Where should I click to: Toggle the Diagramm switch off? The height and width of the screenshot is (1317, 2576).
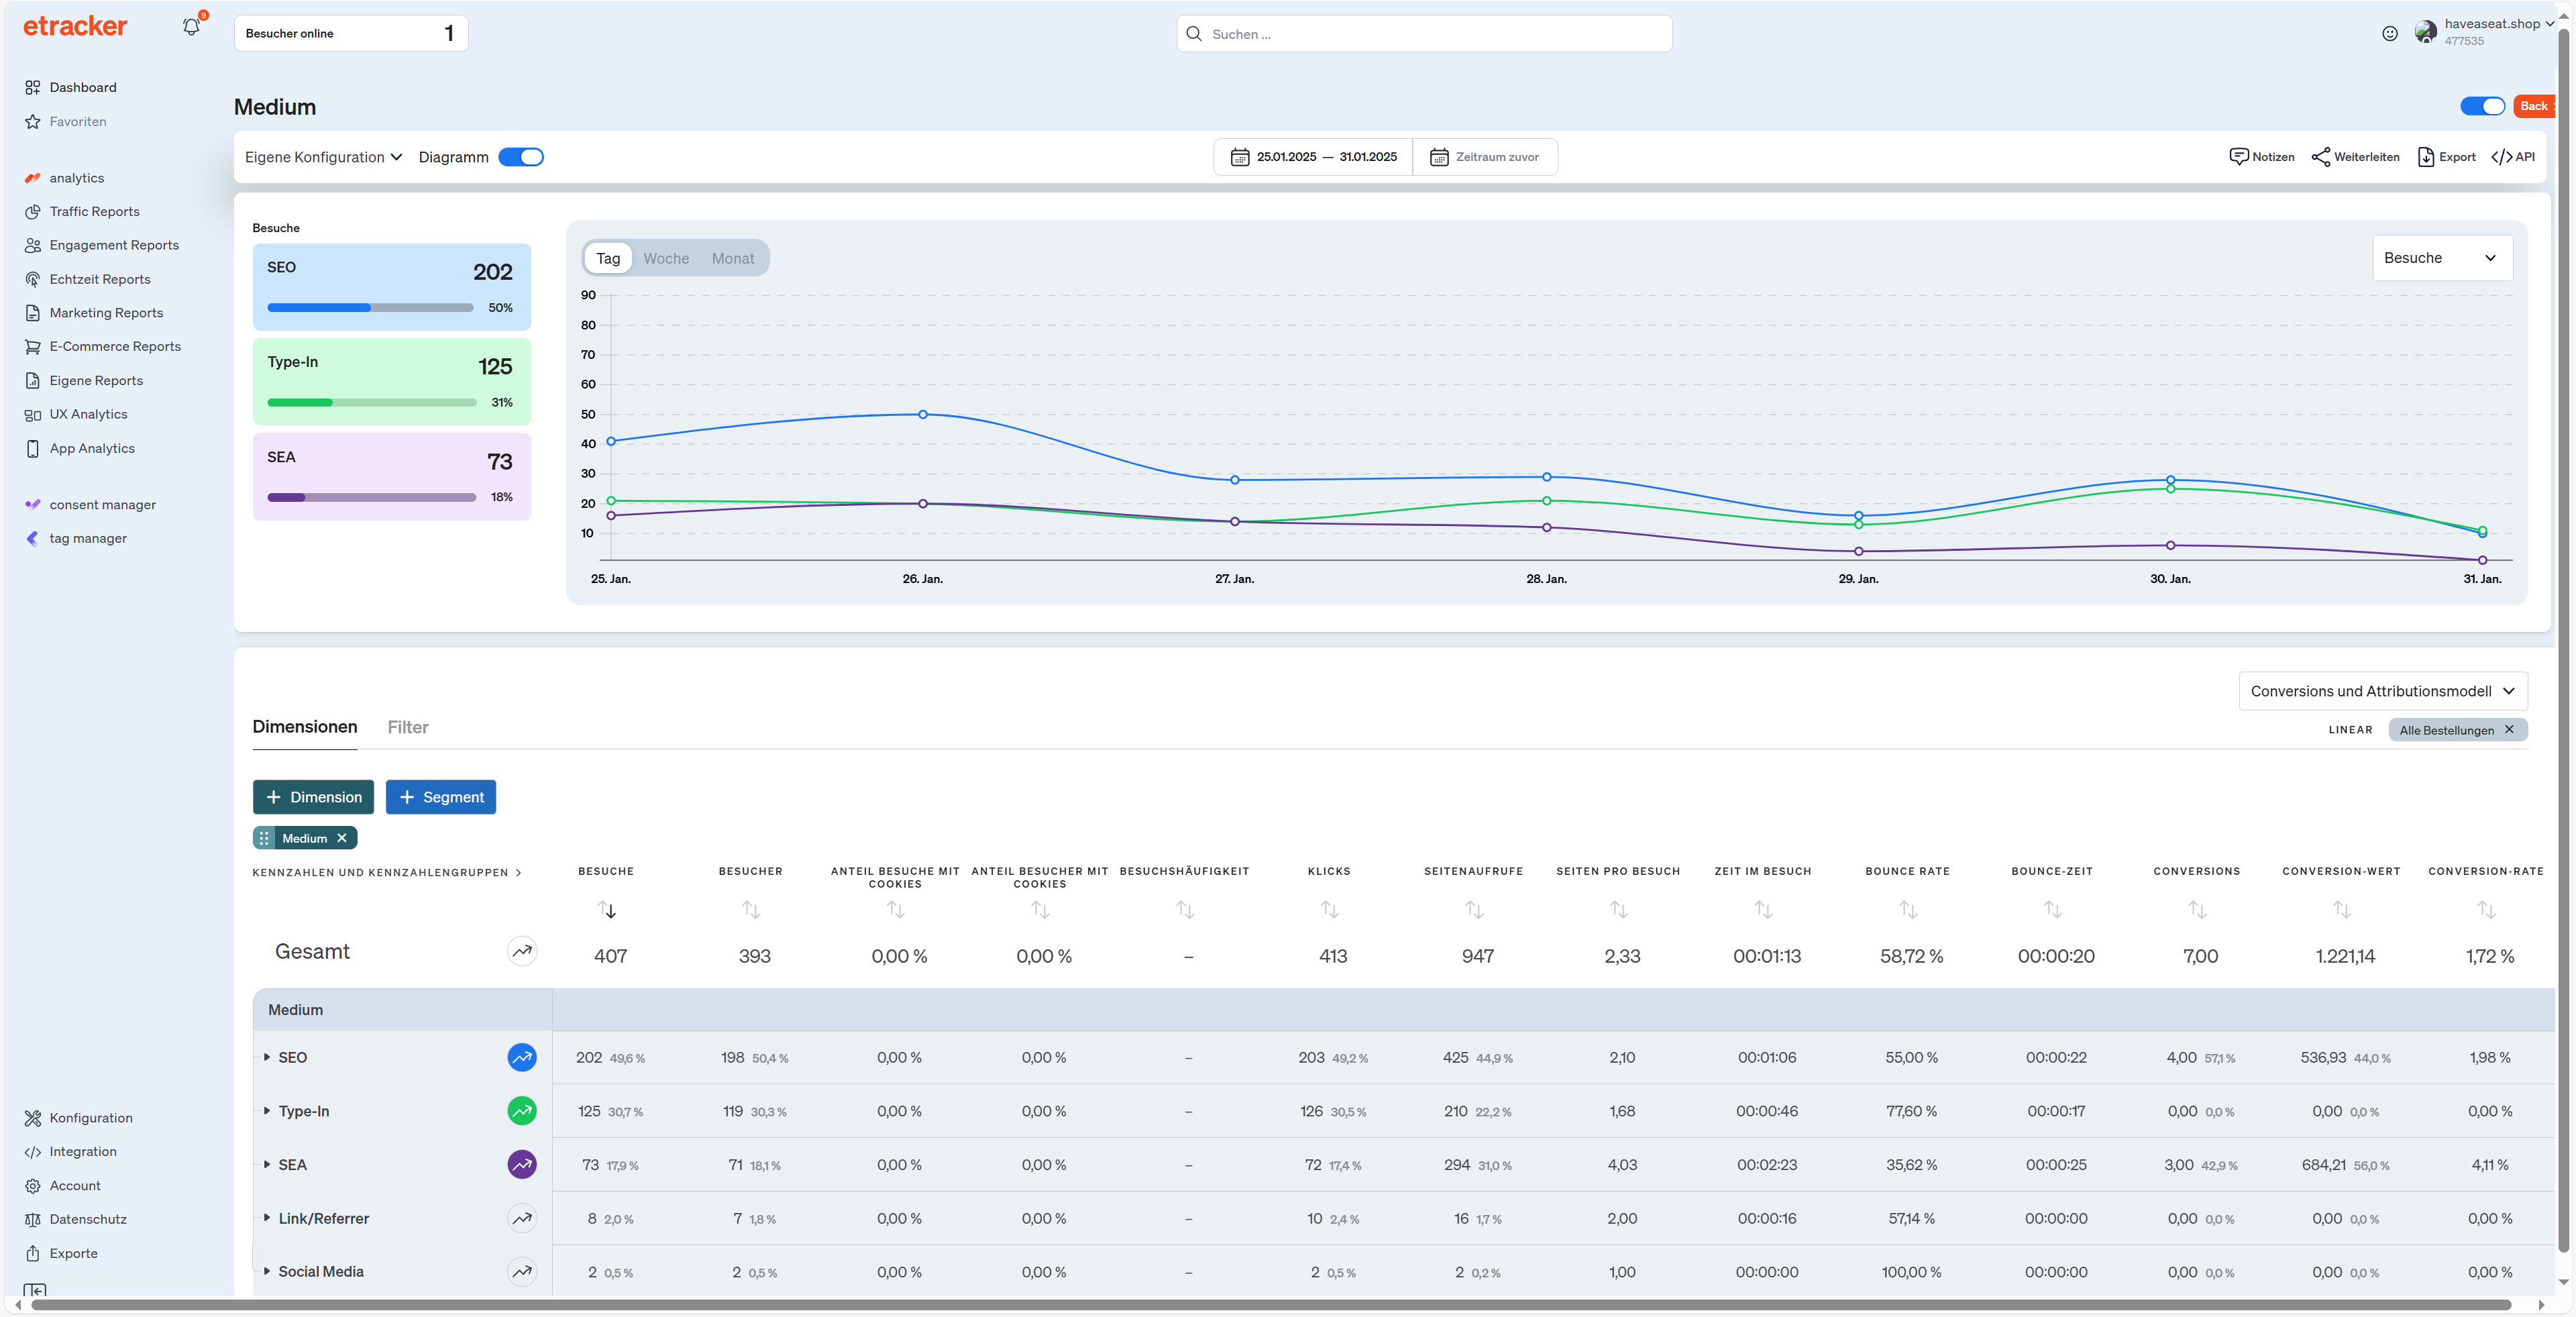point(521,157)
